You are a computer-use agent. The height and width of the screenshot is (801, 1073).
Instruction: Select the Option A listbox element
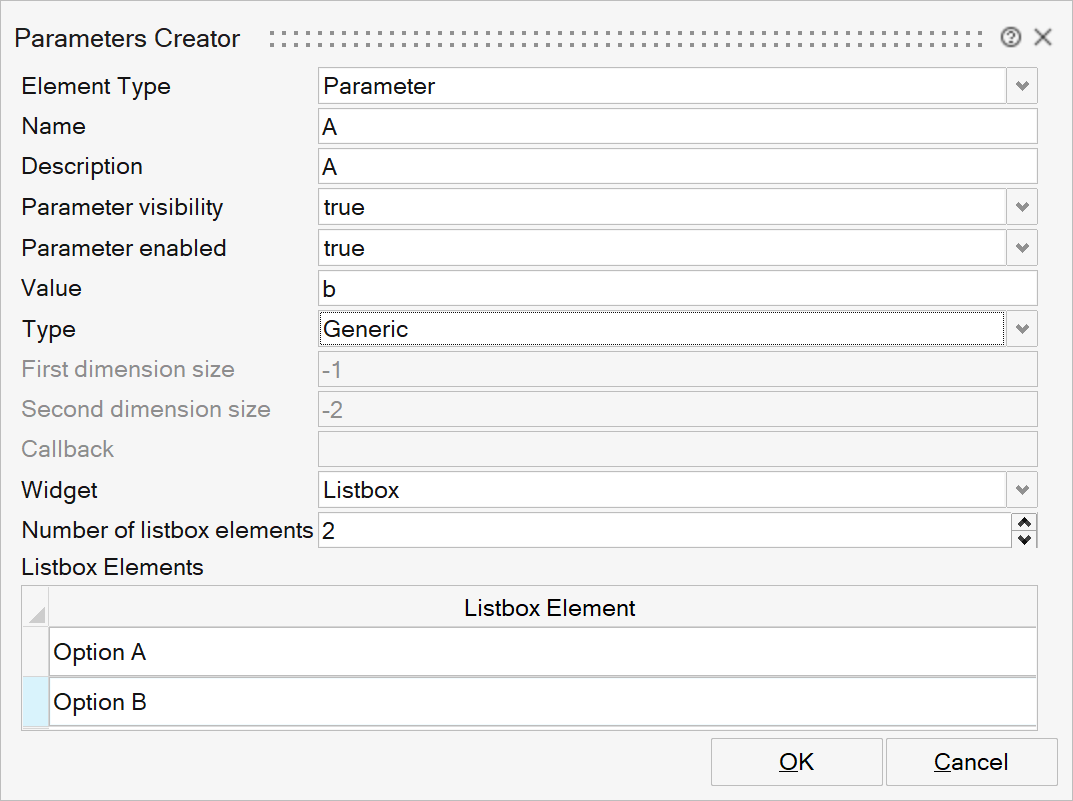point(542,653)
